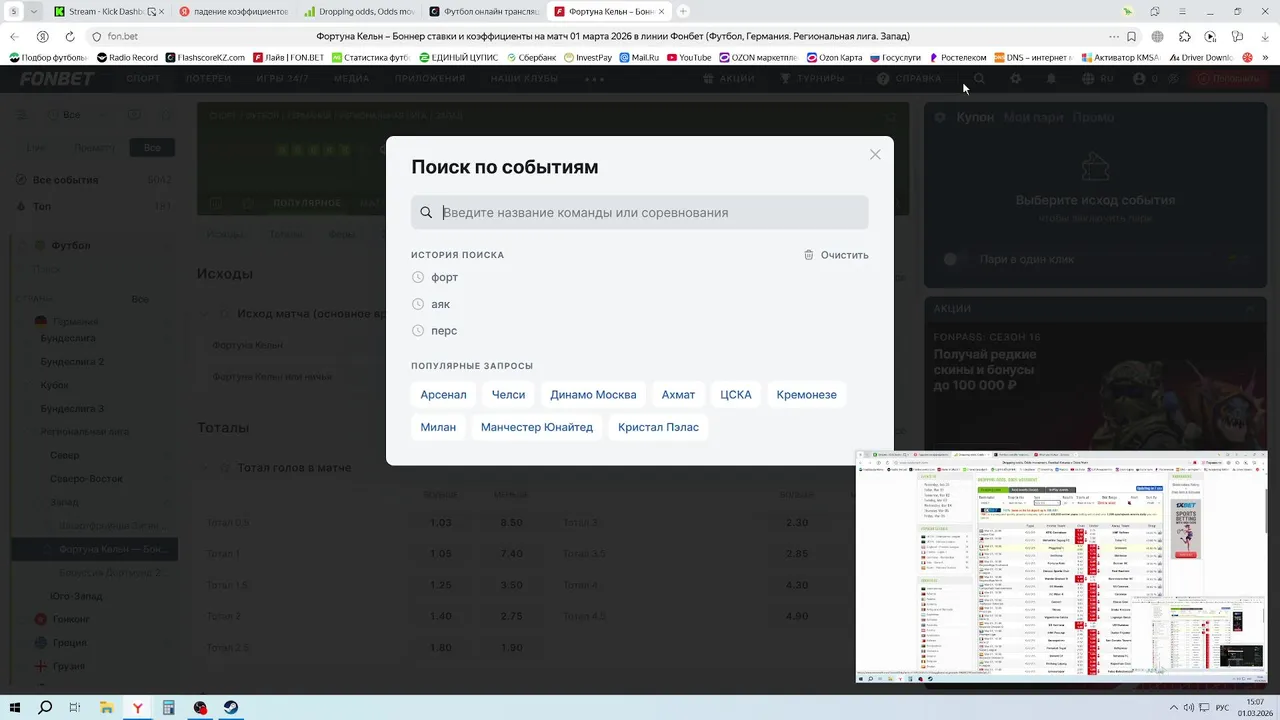Open the Спорт menu
Image resolution: width=1280 pixels, height=720 pixels.
pyautogui.click(x=143, y=78)
